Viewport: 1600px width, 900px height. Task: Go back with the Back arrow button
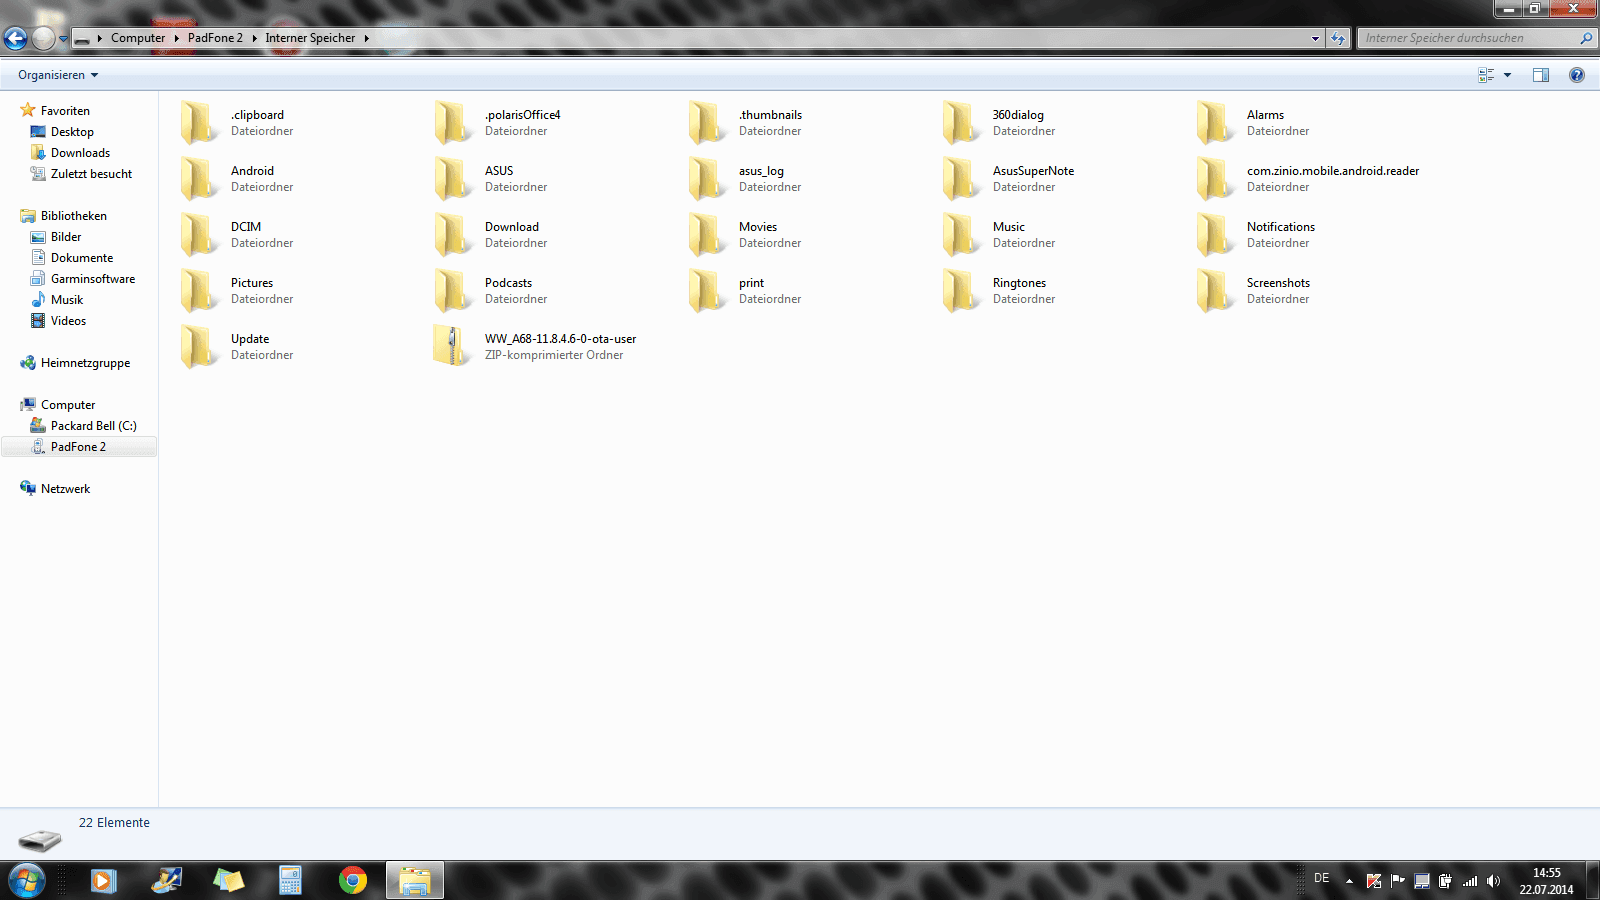15,38
